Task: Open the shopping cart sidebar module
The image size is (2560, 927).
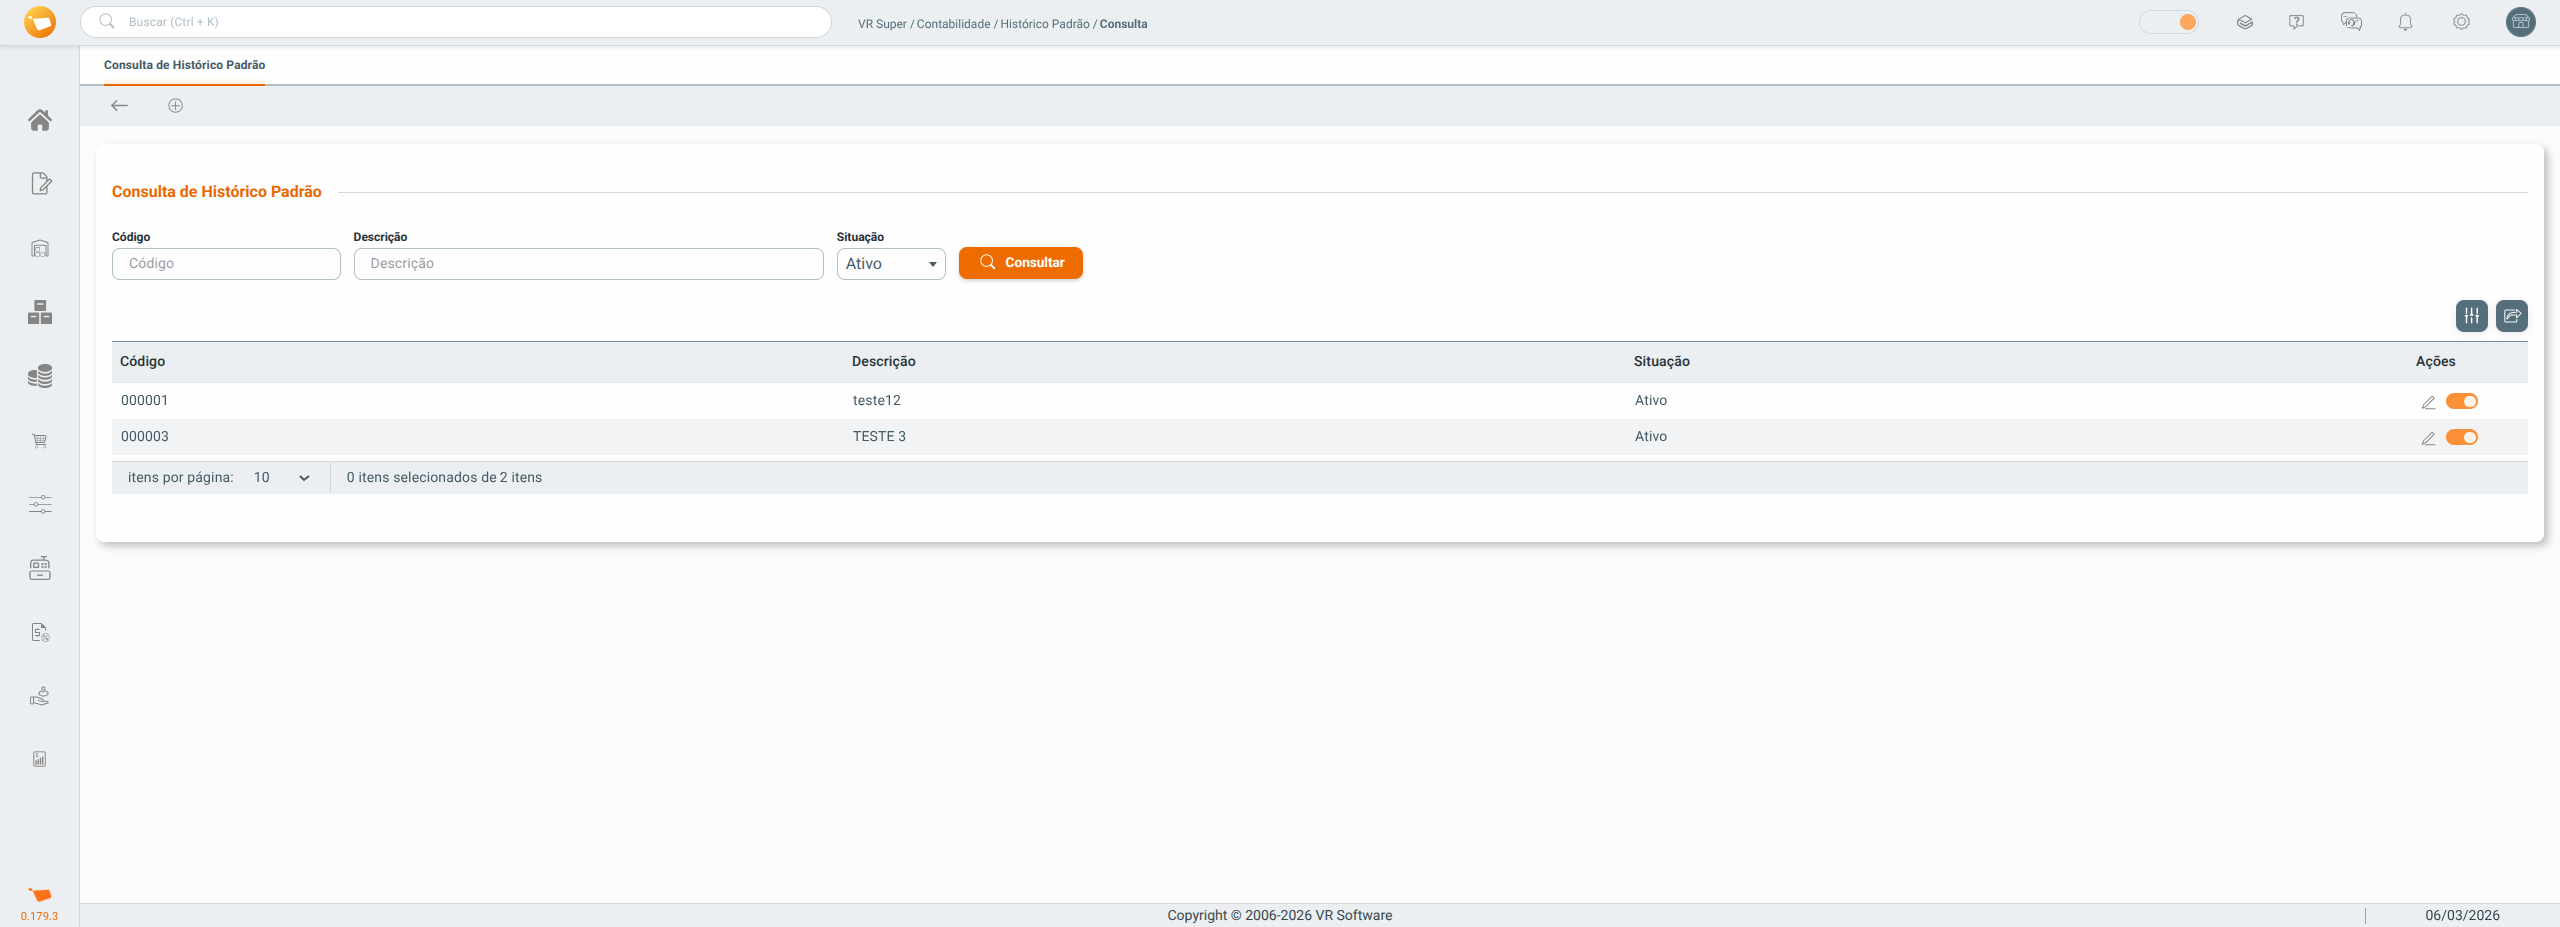Action: 40,441
